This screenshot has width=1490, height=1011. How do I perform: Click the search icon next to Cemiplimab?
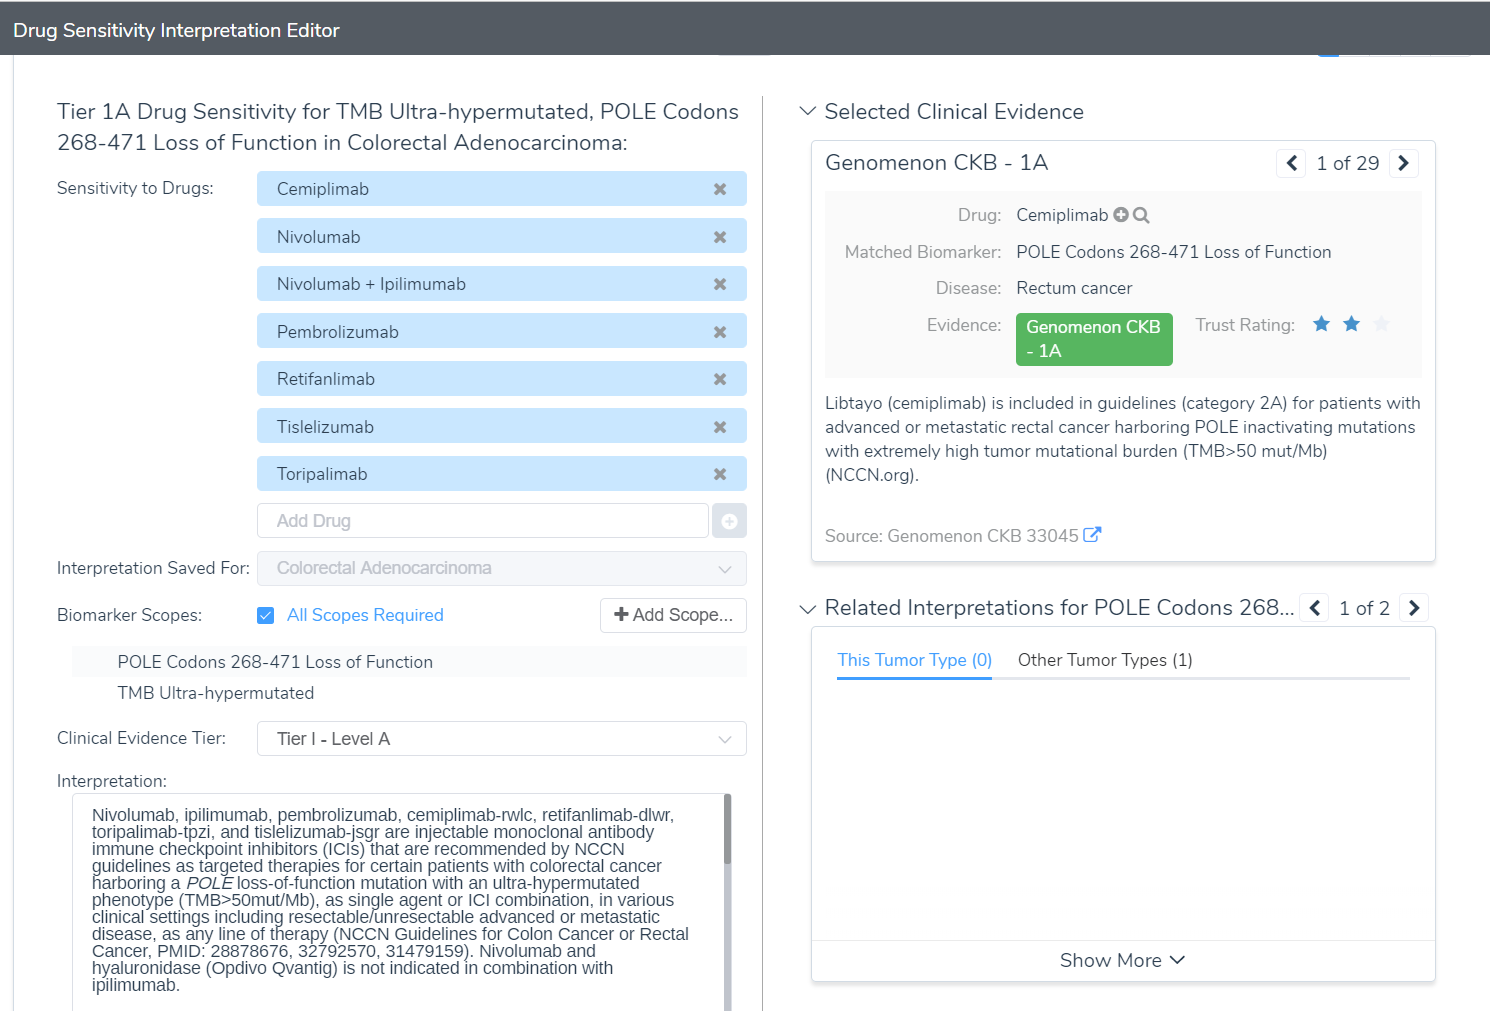1141,215
